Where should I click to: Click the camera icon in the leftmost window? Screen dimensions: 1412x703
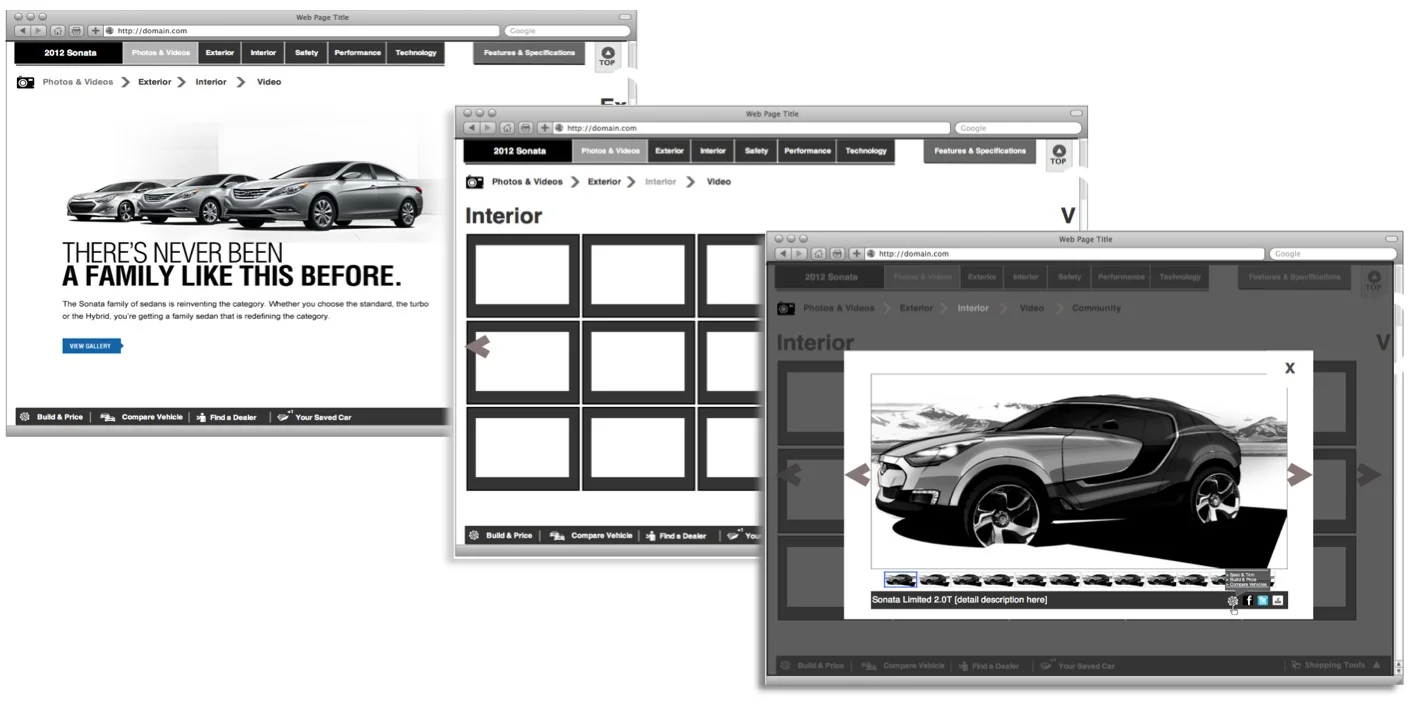(25, 82)
